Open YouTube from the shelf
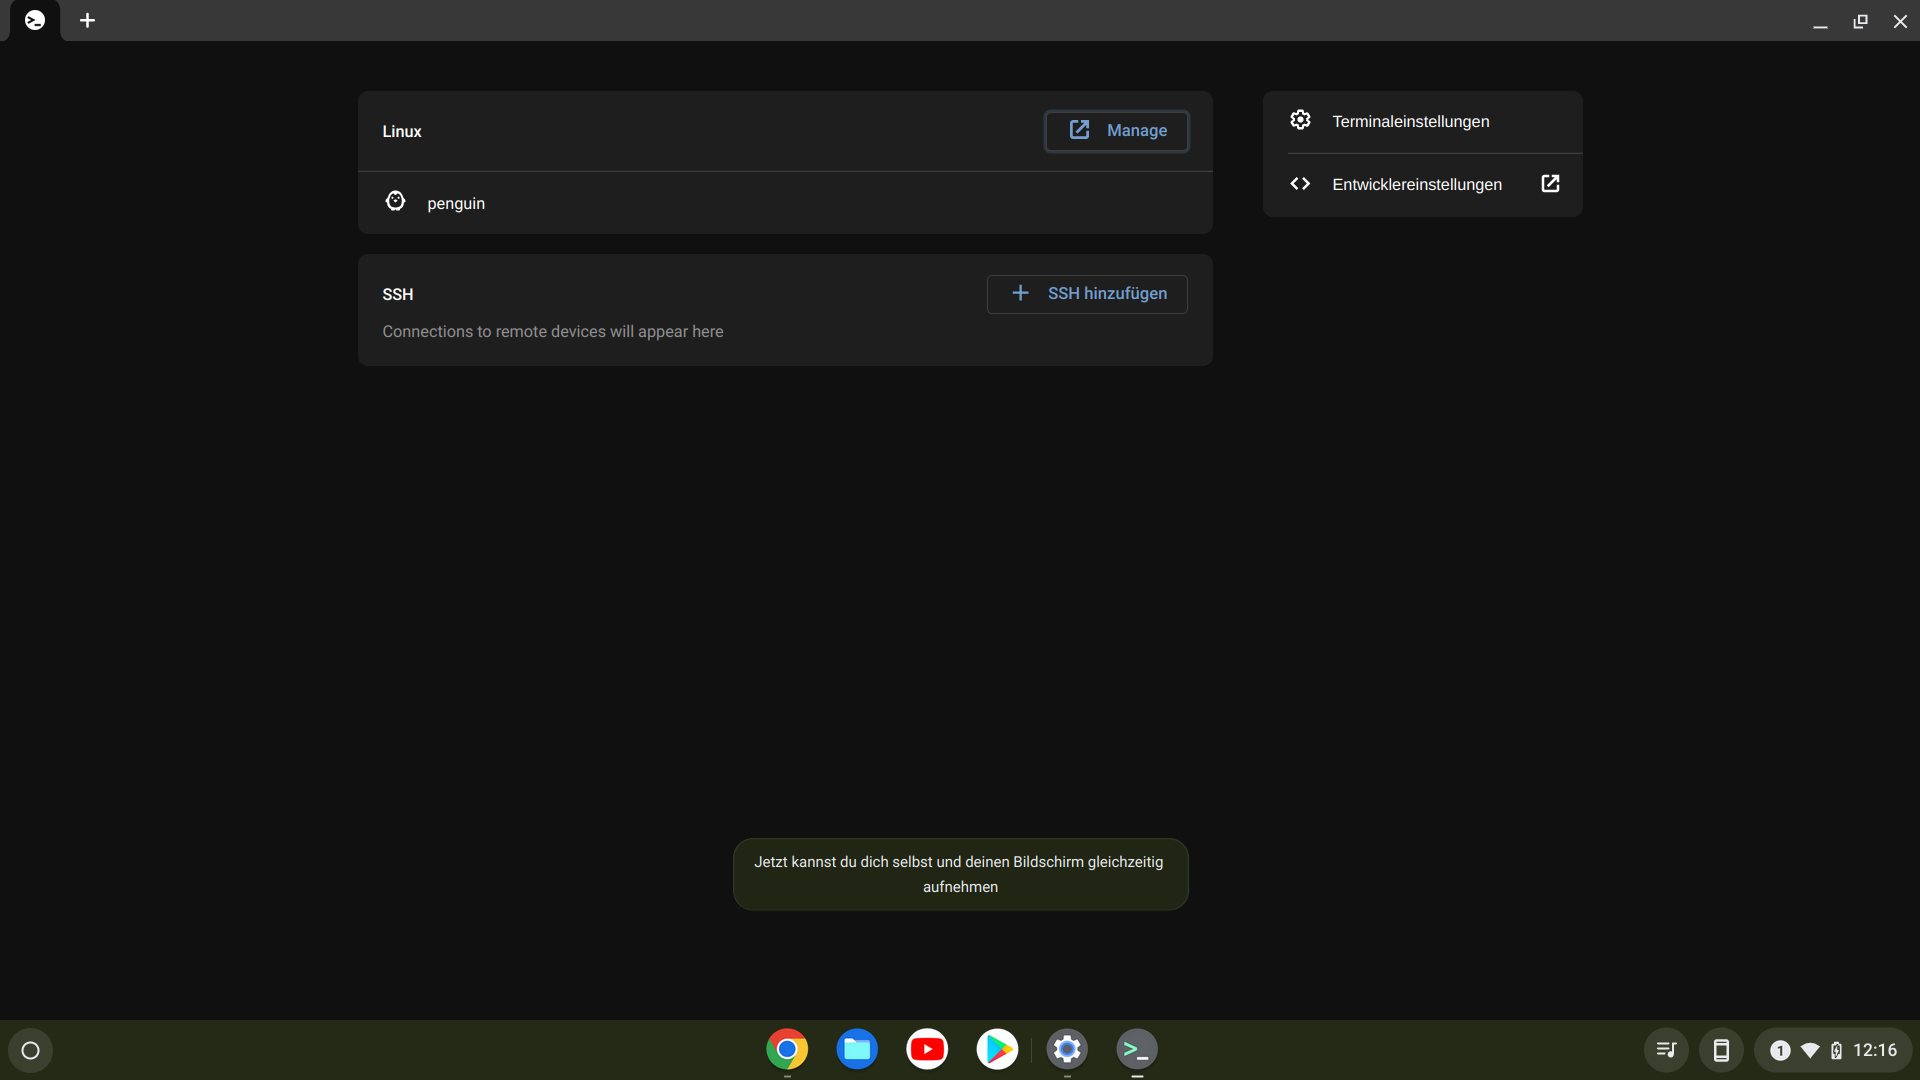This screenshot has width=1920, height=1080. click(927, 1049)
